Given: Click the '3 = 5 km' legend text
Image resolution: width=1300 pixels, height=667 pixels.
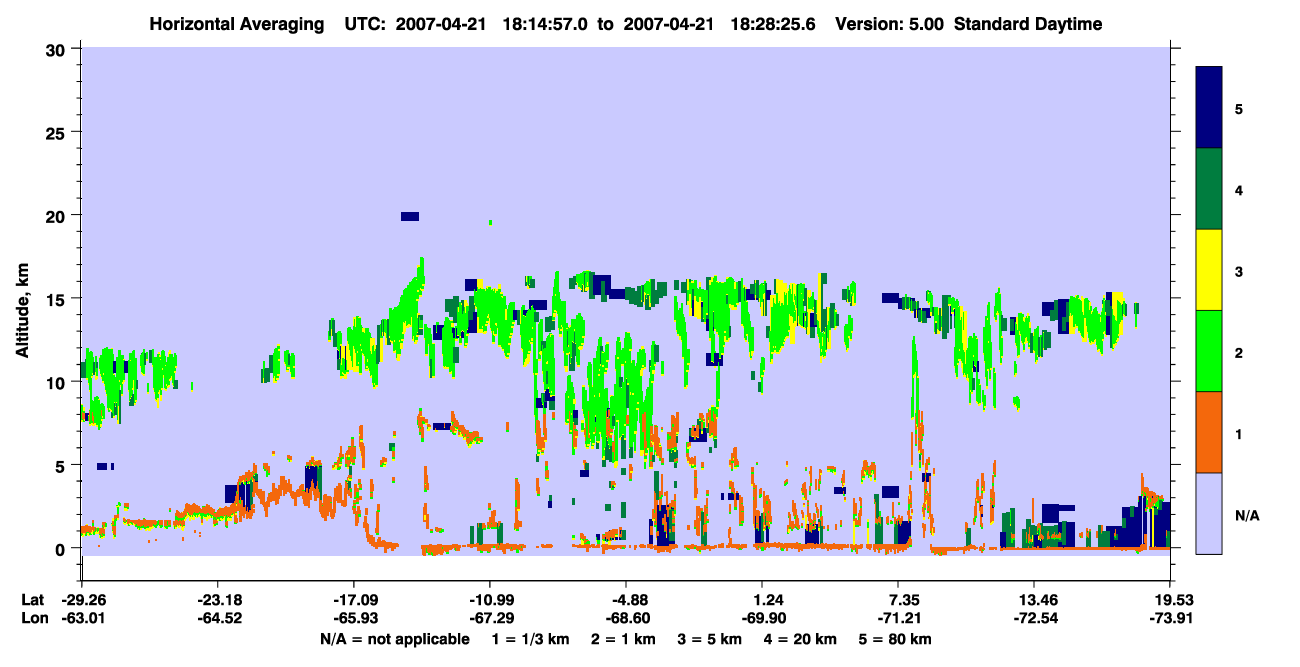Looking at the screenshot, I should point(712,639).
